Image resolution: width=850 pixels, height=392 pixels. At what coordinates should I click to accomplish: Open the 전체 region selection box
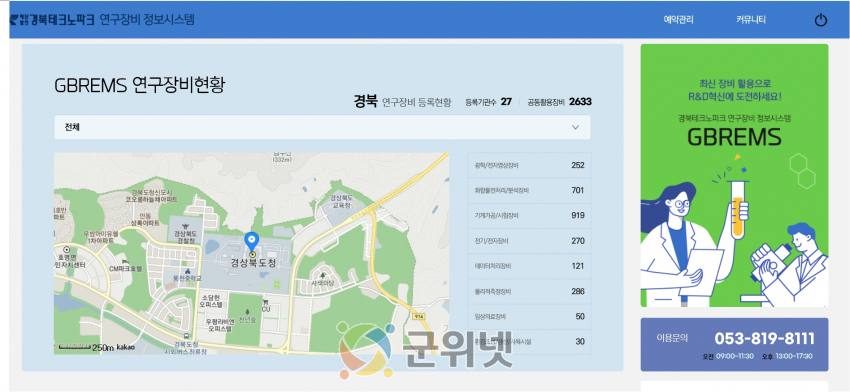point(322,127)
